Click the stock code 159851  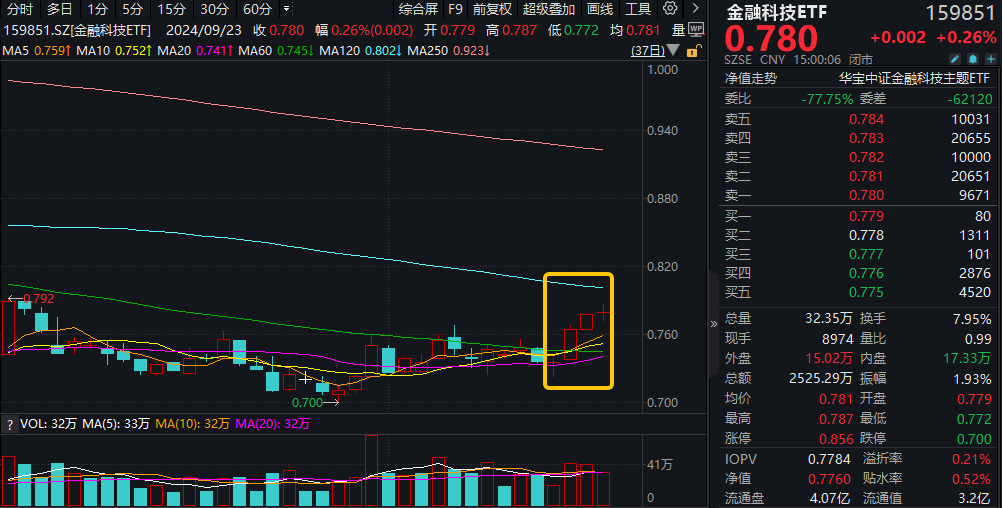pyautogui.click(x=961, y=12)
